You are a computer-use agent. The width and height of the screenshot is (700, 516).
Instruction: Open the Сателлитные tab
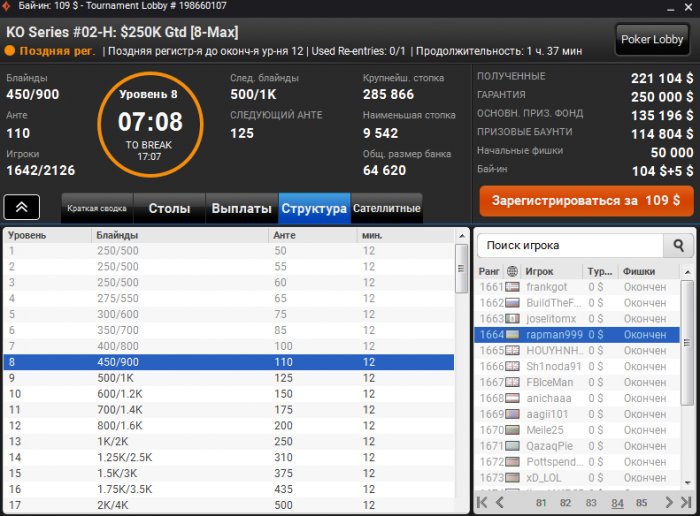pyautogui.click(x=387, y=208)
